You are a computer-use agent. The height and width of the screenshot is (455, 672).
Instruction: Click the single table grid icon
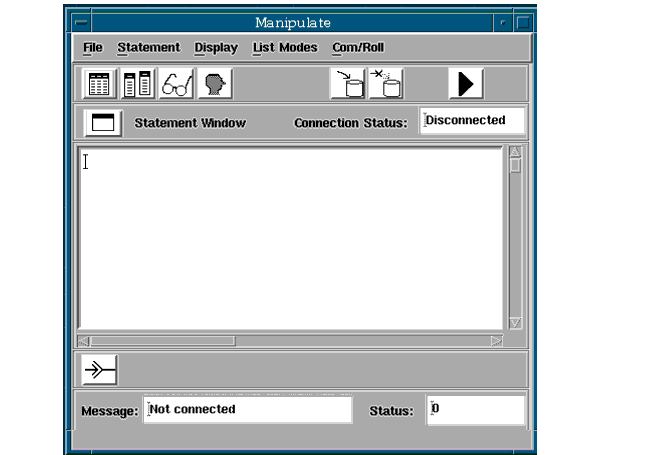coord(99,84)
